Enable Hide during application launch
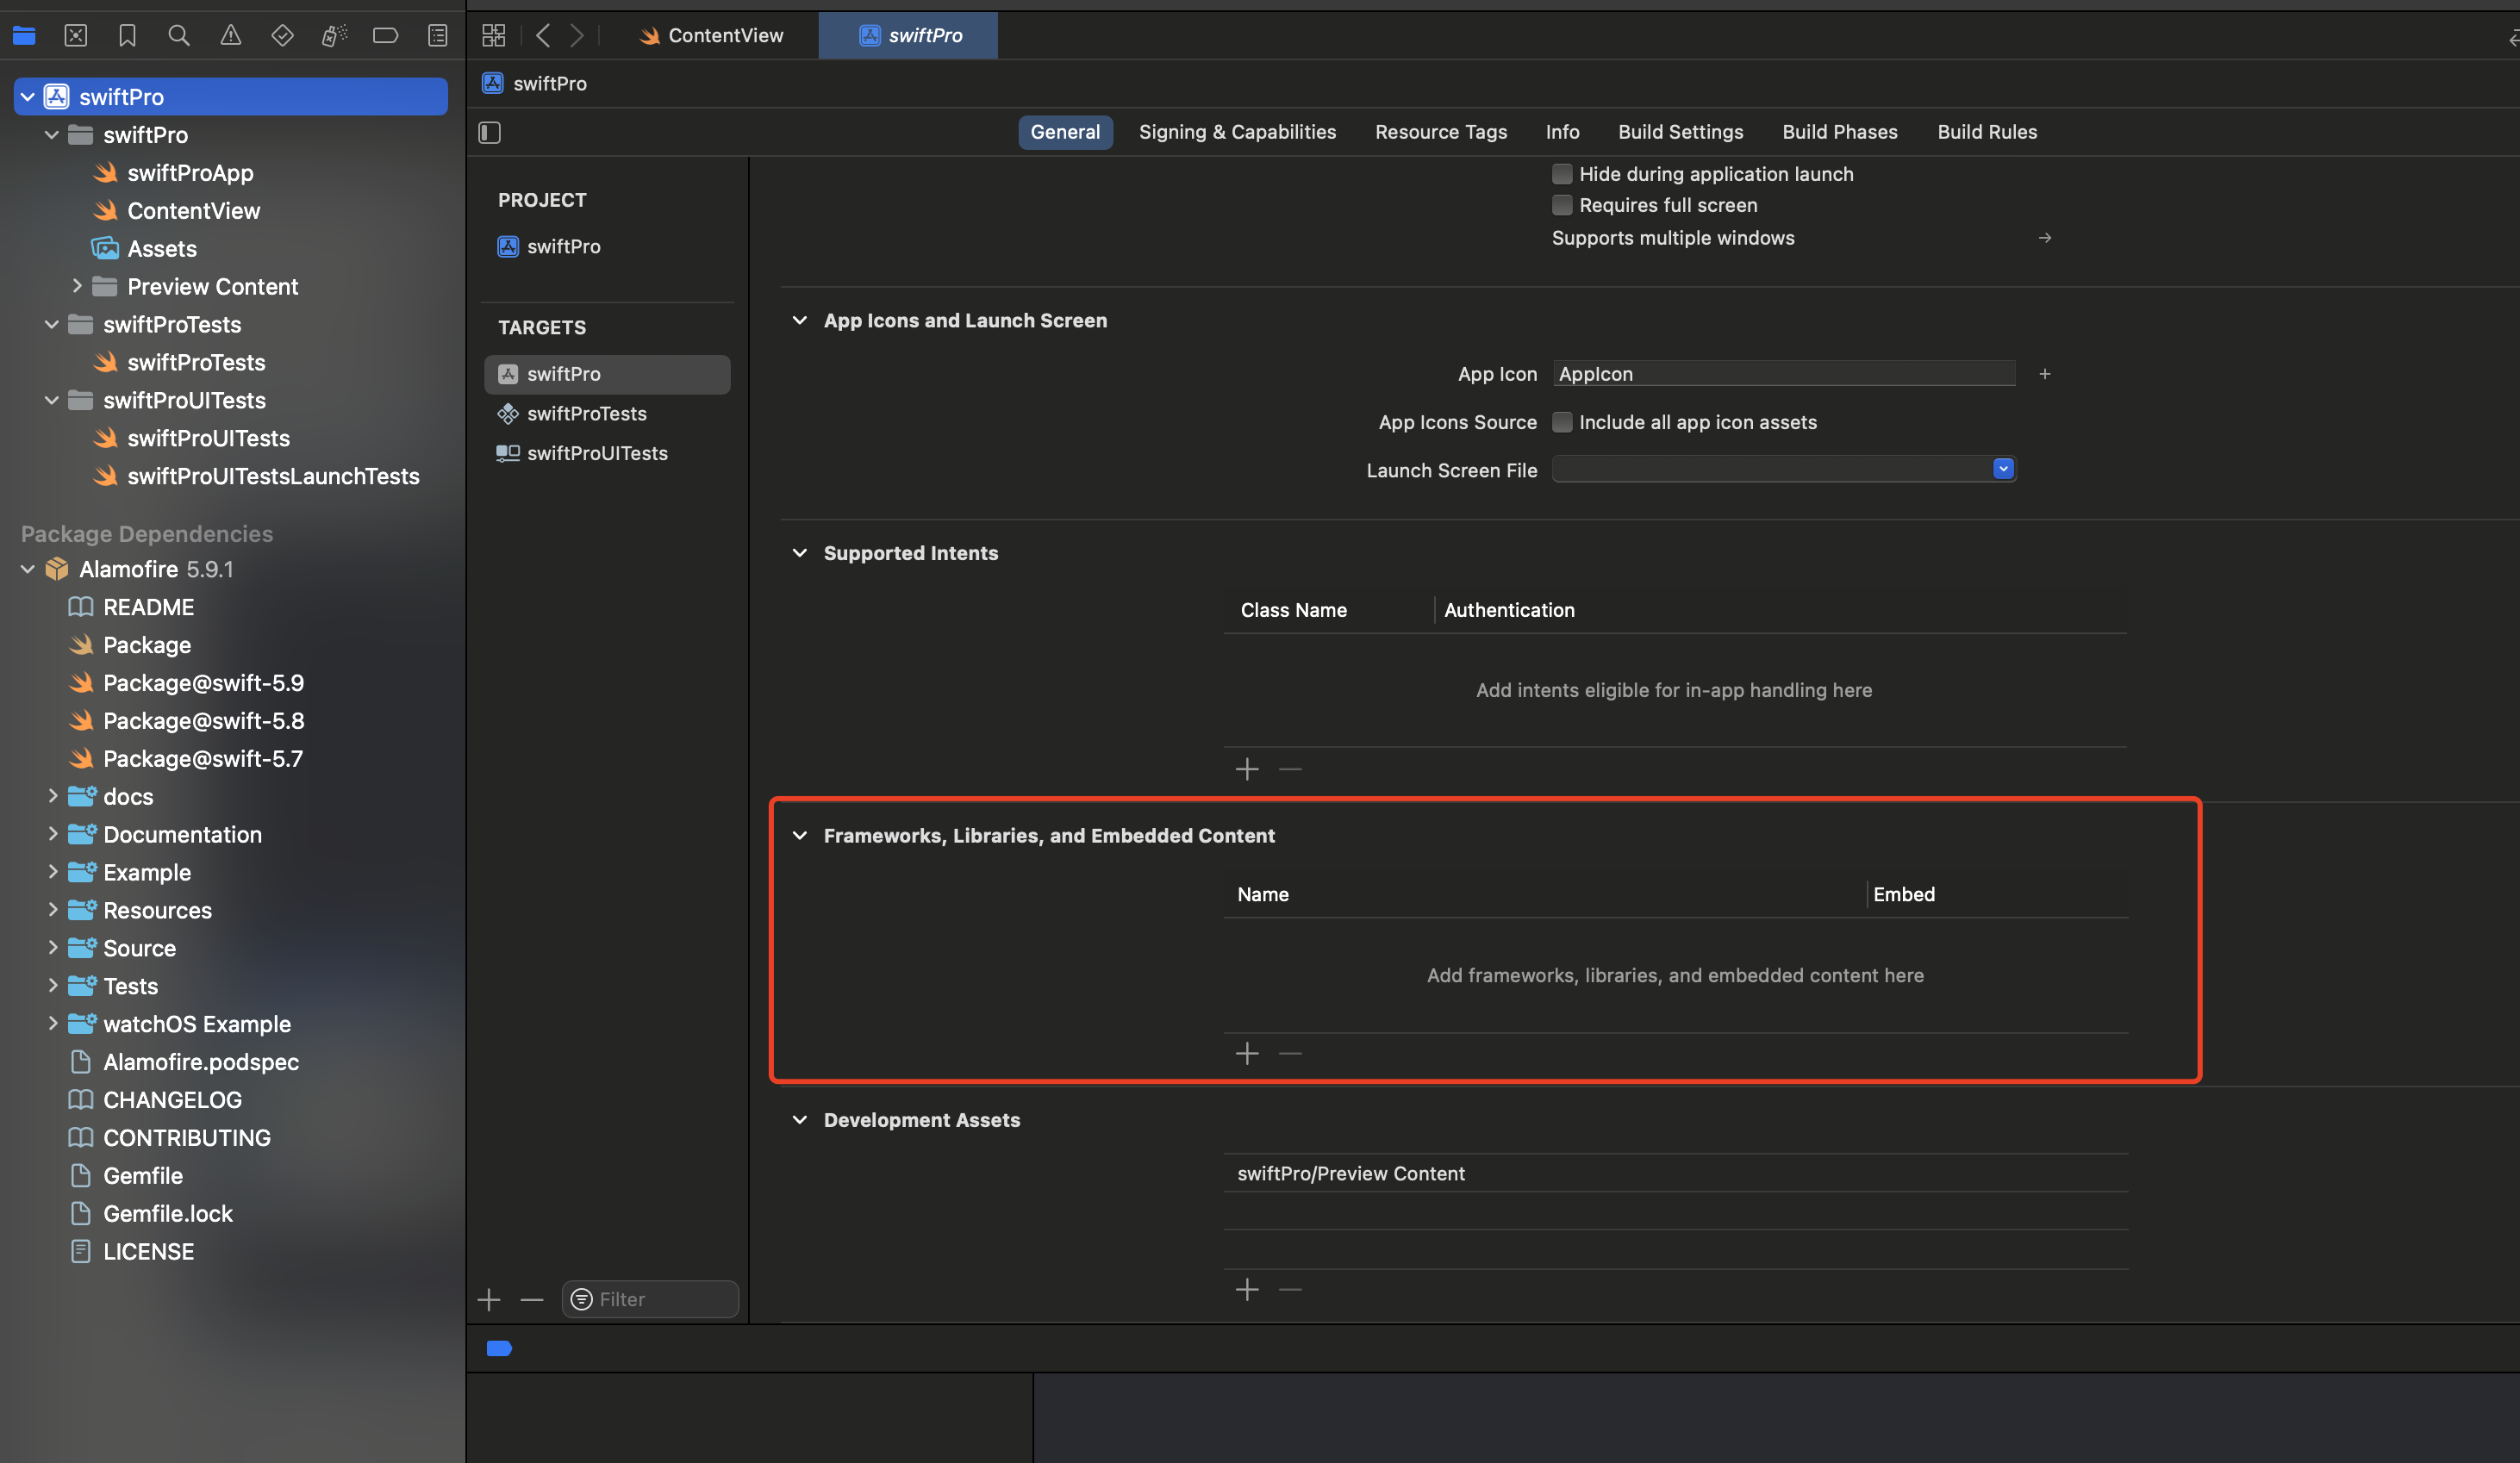The width and height of the screenshot is (2520, 1463). click(1562, 174)
